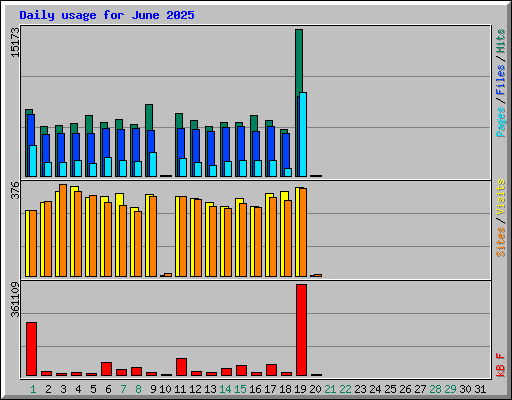Select day 13 on the x-axis
Image resolution: width=512 pixels, height=400 pixels.
pos(210,389)
